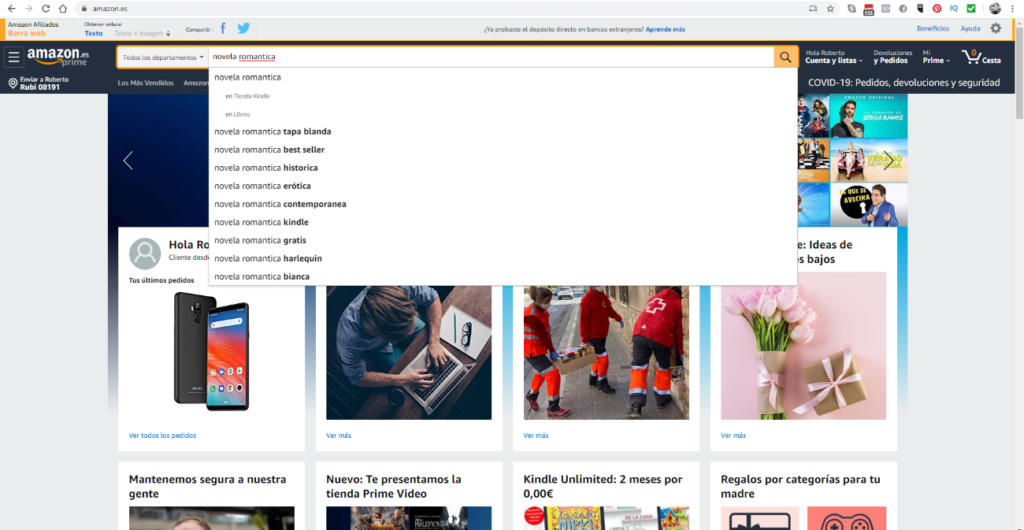Bookmark this page with star icon
This screenshot has width=1024, height=530.
pos(831,8)
